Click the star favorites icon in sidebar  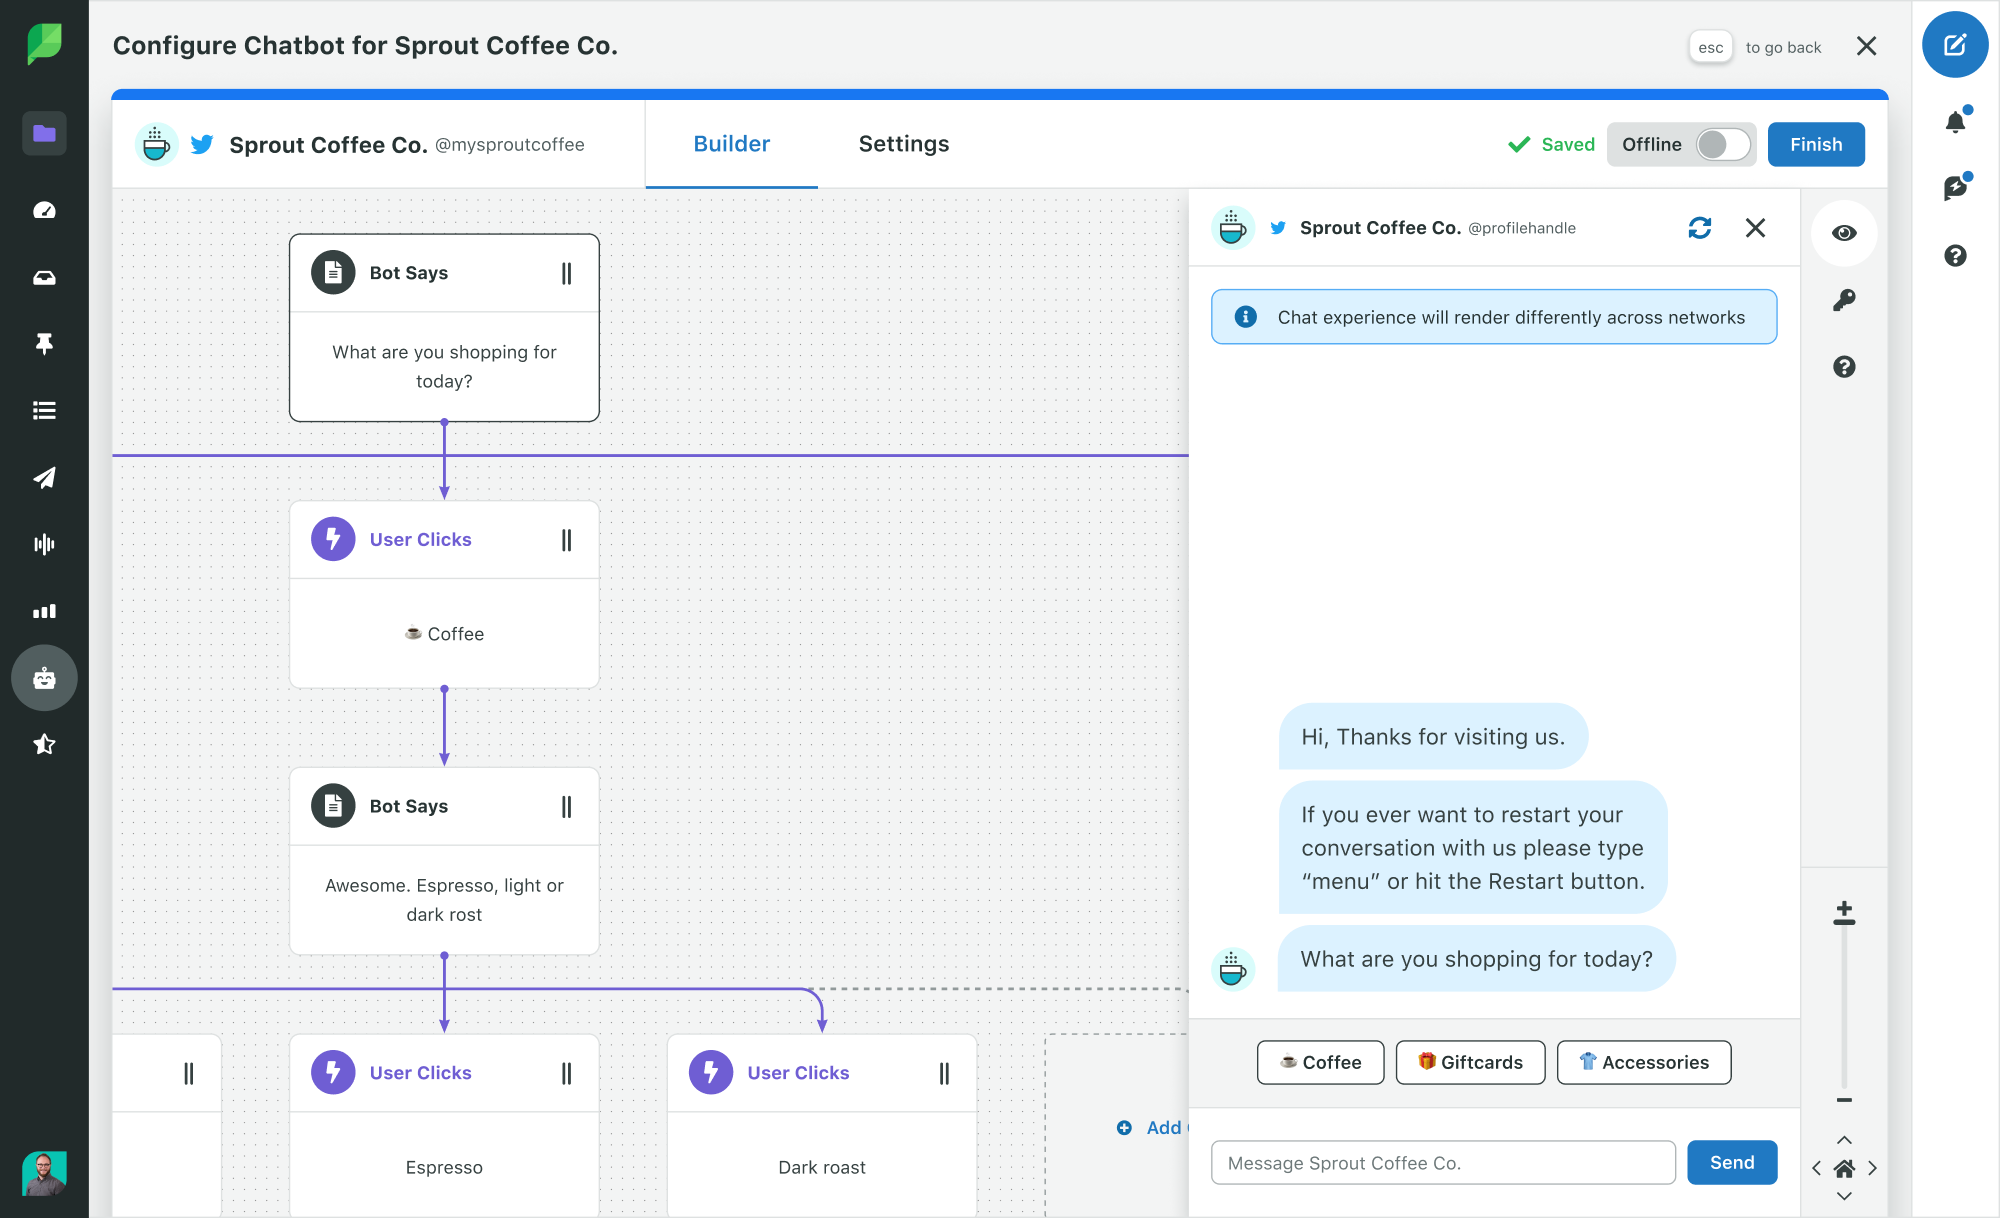point(43,744)
